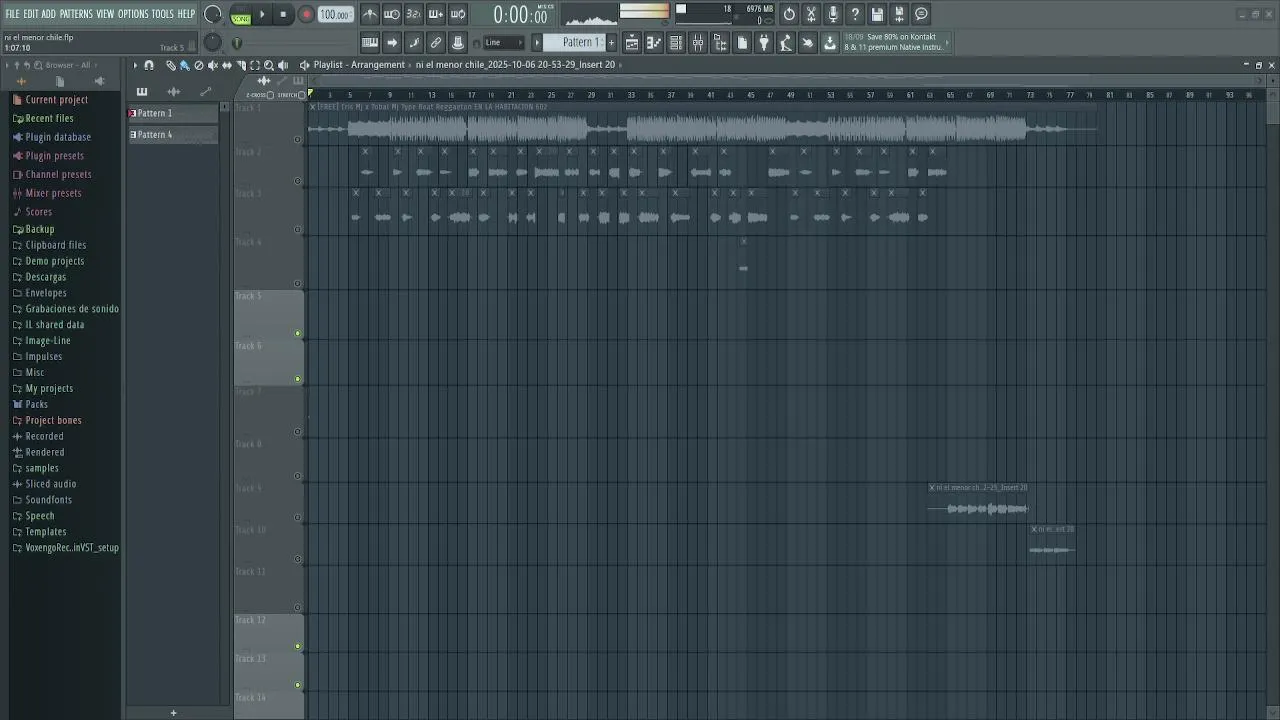Open the plugin picker plug icon

tap(764, 42)
